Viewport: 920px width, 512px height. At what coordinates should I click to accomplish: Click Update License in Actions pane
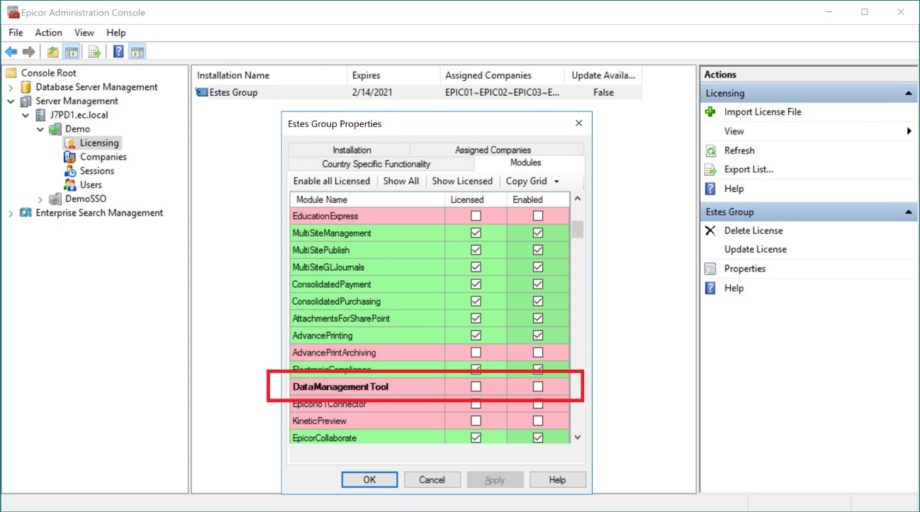[x=755, y=249]
